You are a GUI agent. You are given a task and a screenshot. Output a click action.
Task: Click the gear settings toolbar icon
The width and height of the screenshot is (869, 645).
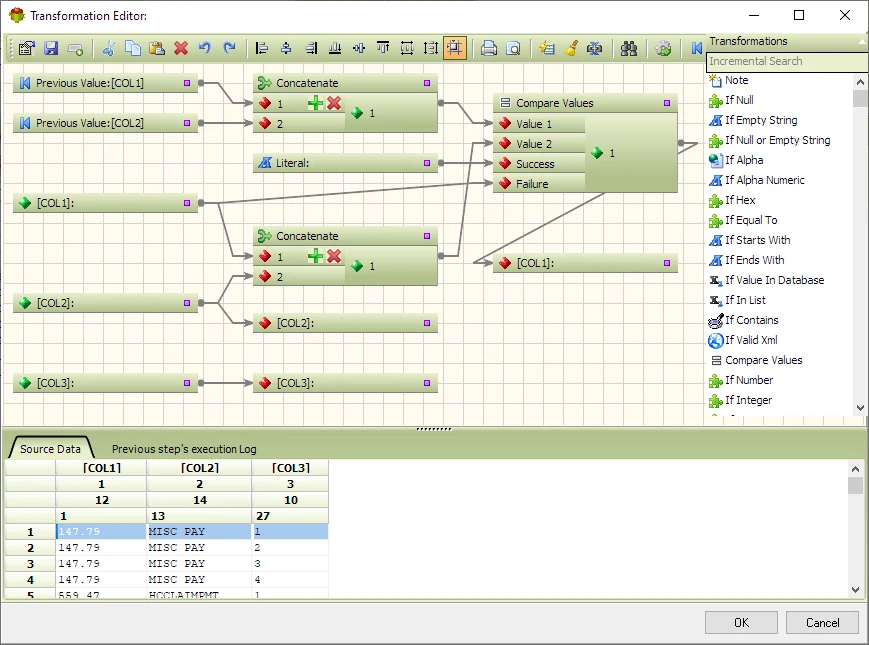(663, 48)
